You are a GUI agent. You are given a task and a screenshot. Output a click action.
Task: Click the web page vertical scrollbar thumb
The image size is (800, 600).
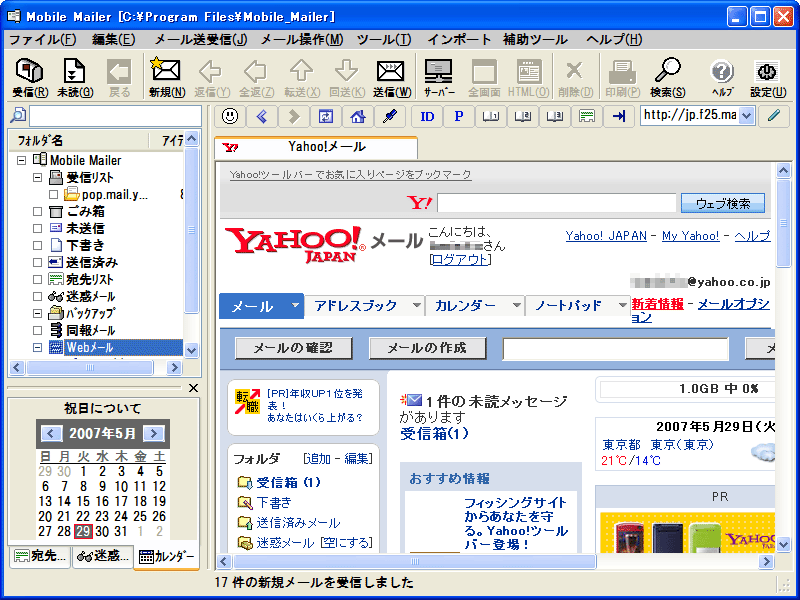(x=783, y=223)
